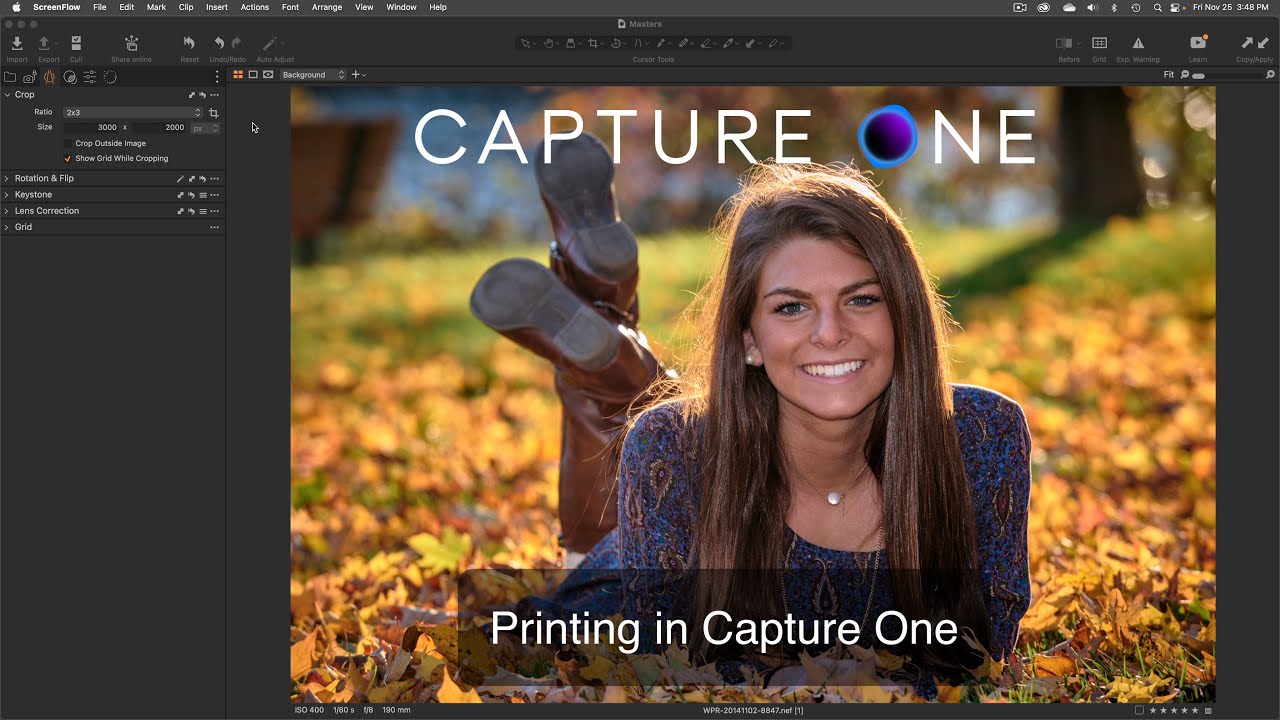The image size is (1280, 720).
Task: Show the Grid overlay from the toolbar
Action: tap(1099, 43)
